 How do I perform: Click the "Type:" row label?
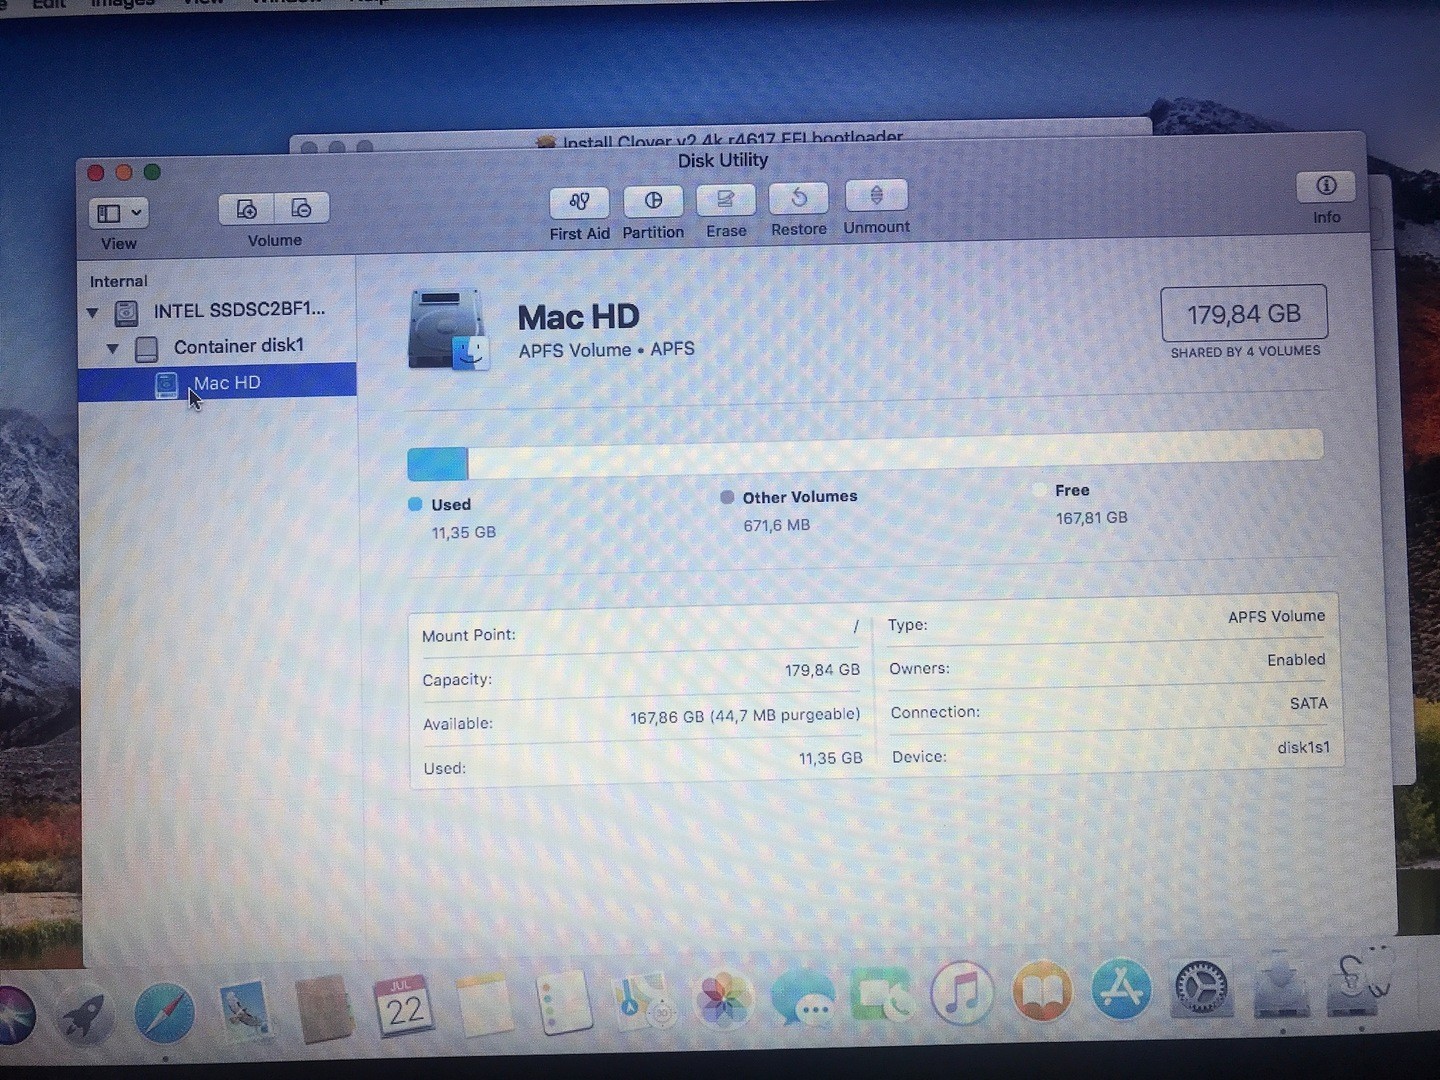908,625
